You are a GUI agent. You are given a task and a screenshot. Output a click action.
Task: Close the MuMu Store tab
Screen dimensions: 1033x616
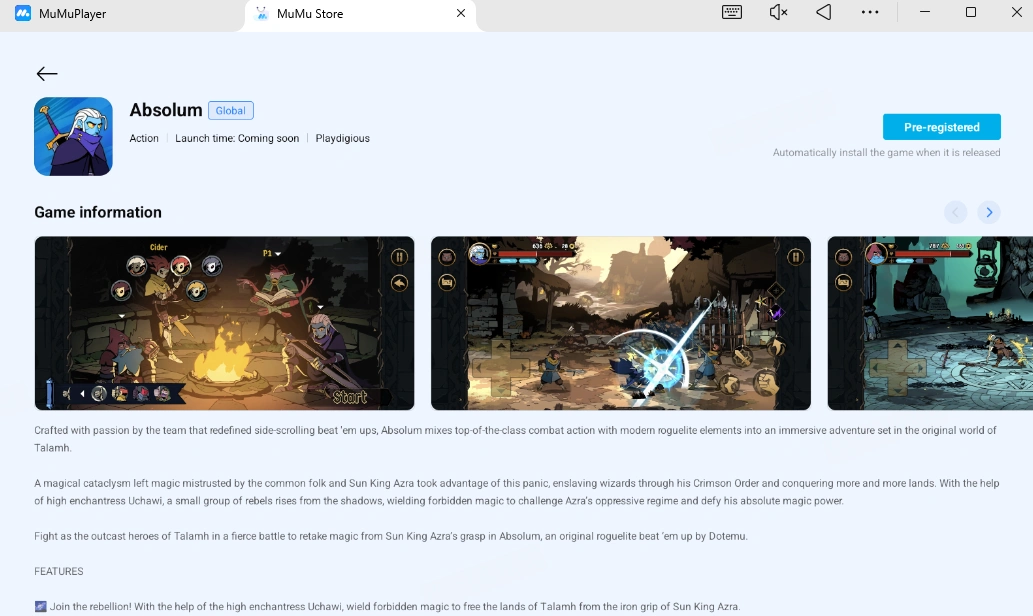pos(461,13)
